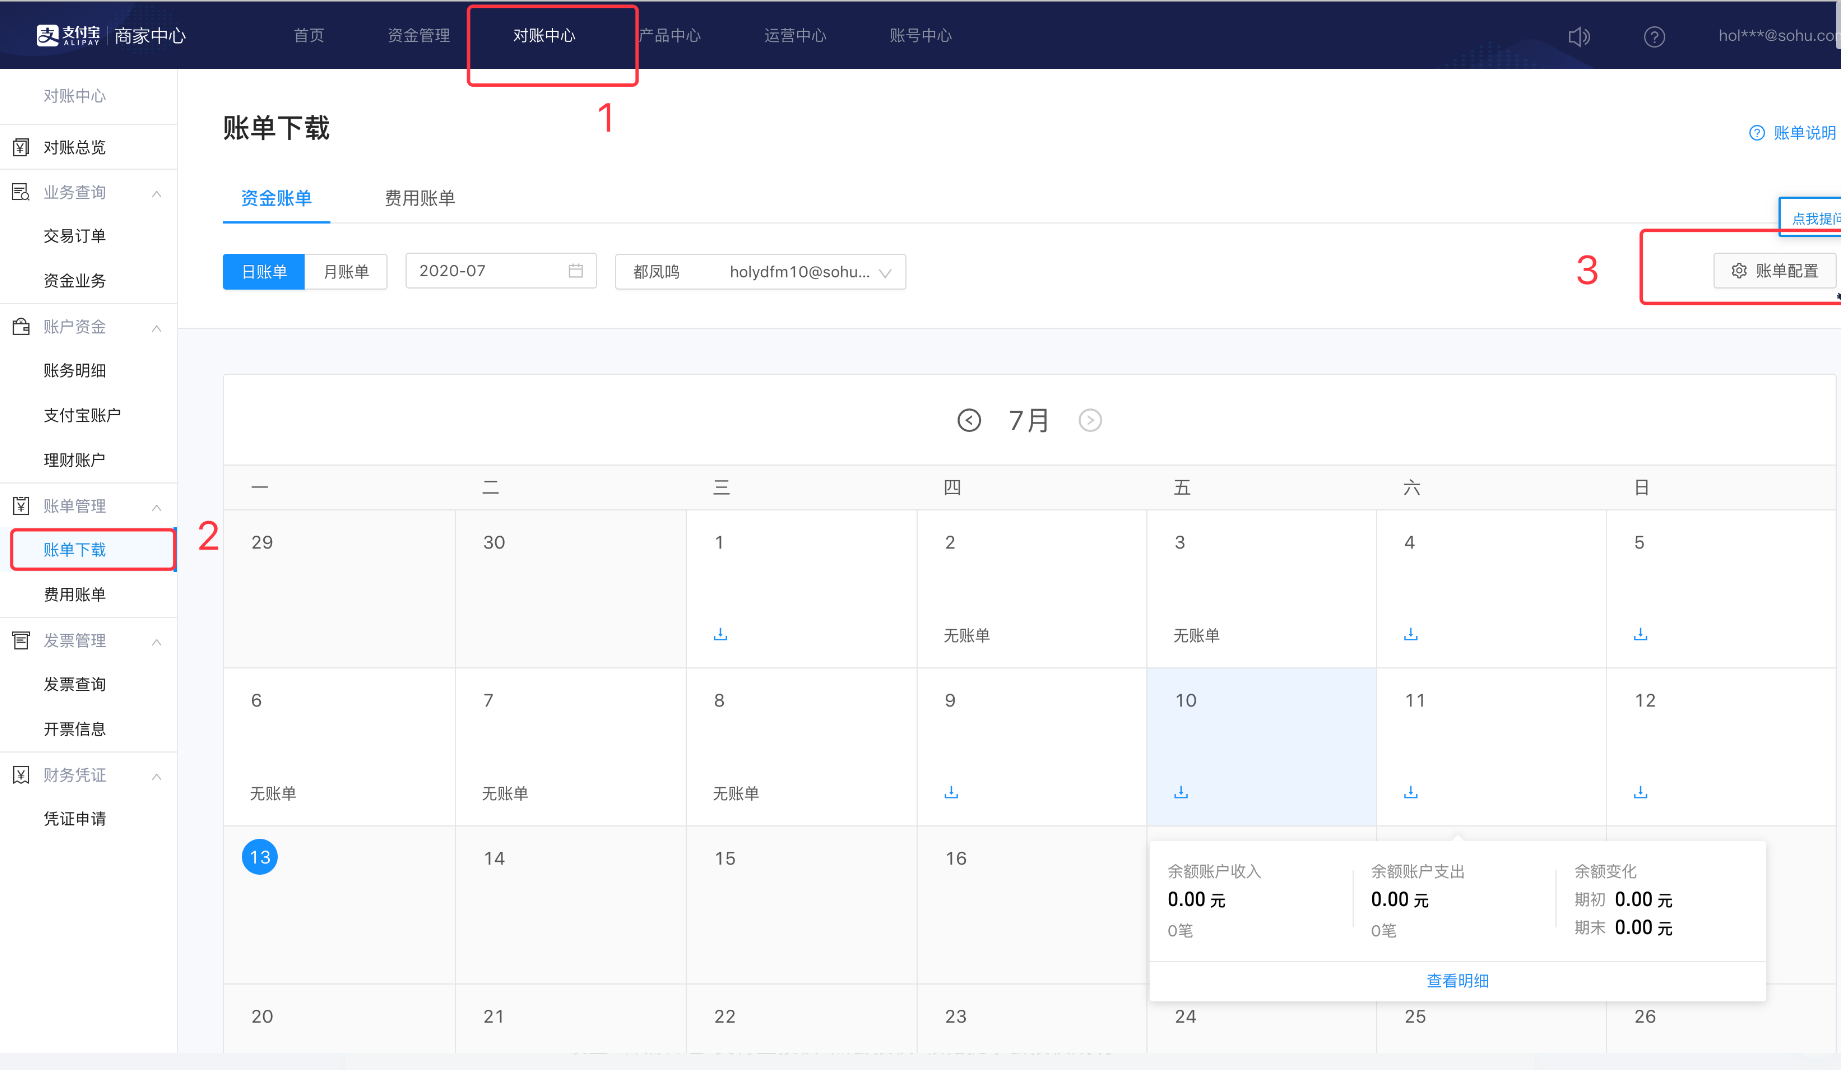Open 费用账单 in sidebar
The image size is (1841, 1070).
point(74,595)
